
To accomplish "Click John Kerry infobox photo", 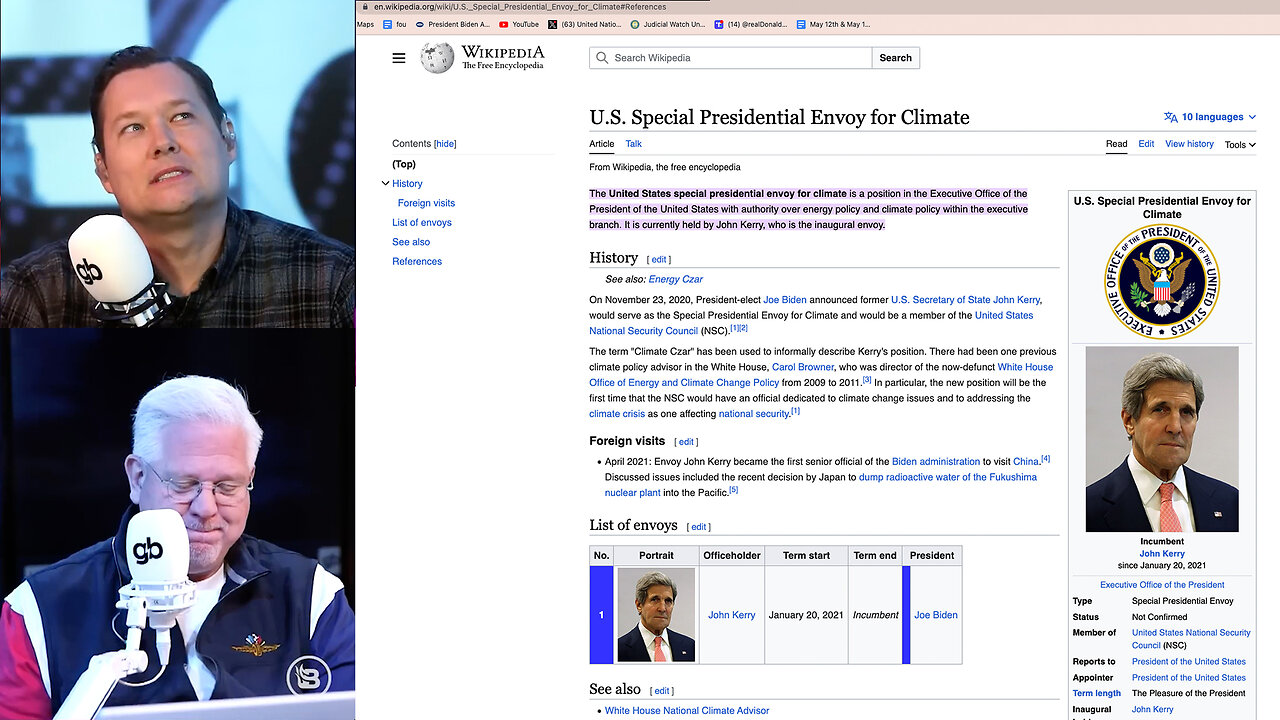I will coord(1162,439).
